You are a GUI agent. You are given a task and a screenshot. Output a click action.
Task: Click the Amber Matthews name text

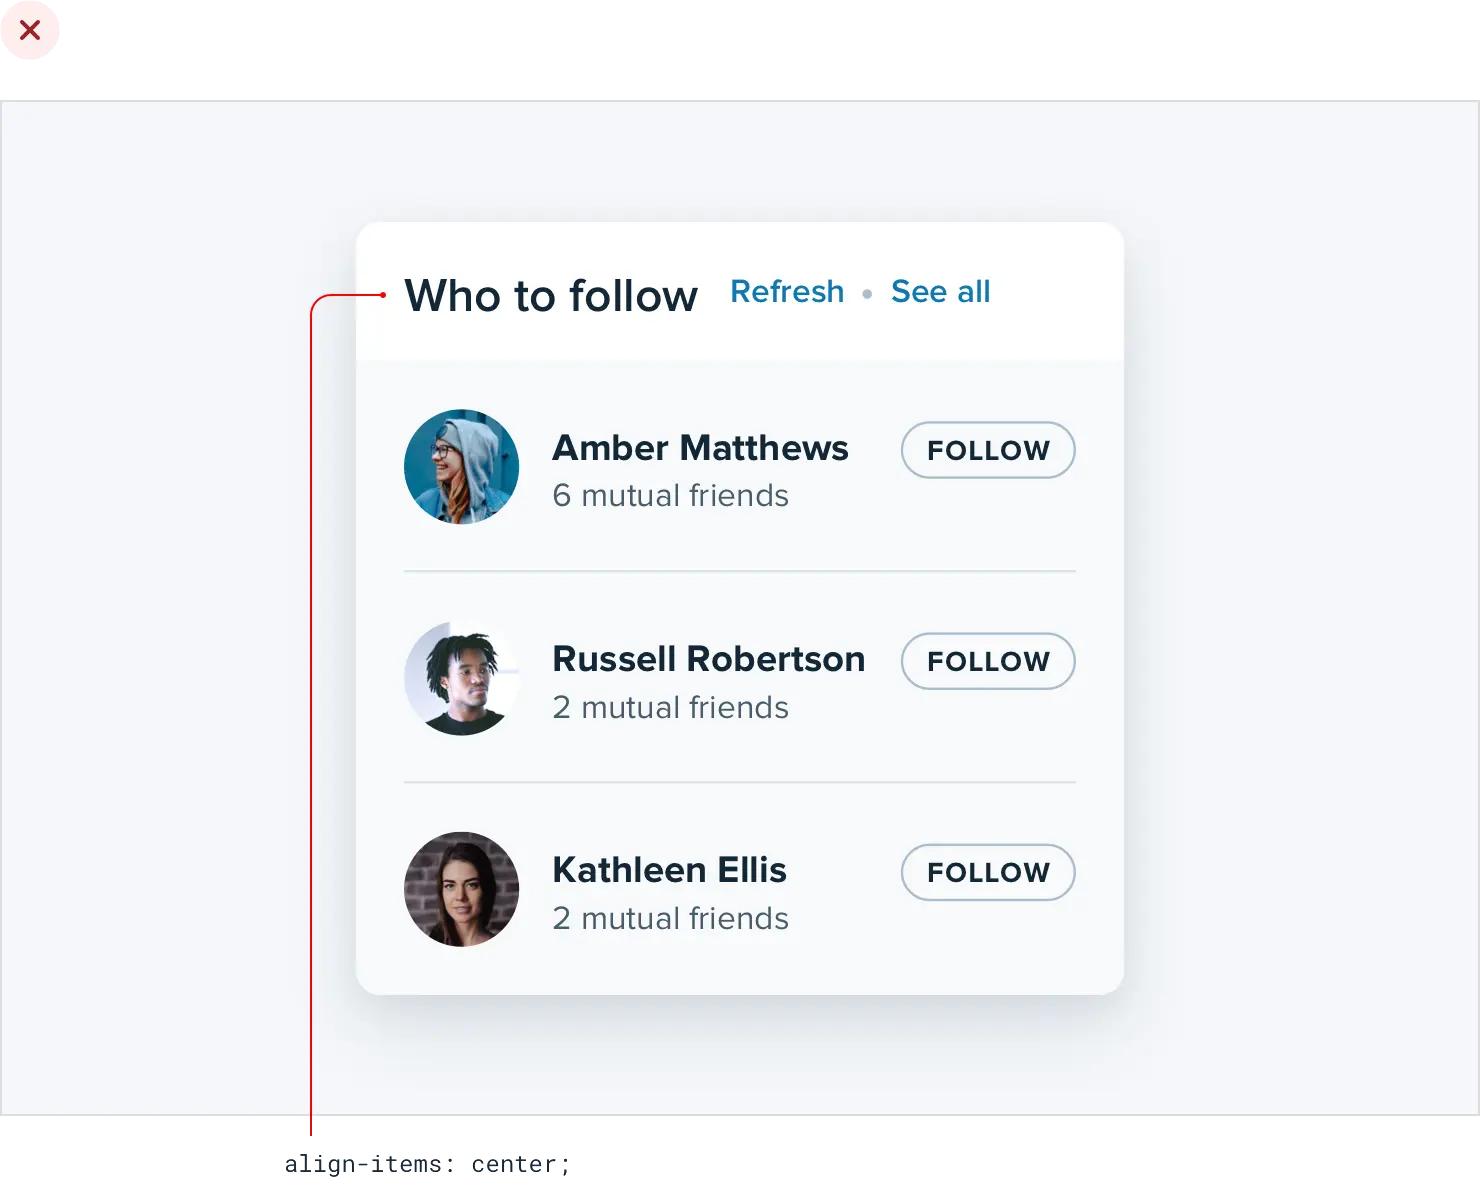click(700, 448)
